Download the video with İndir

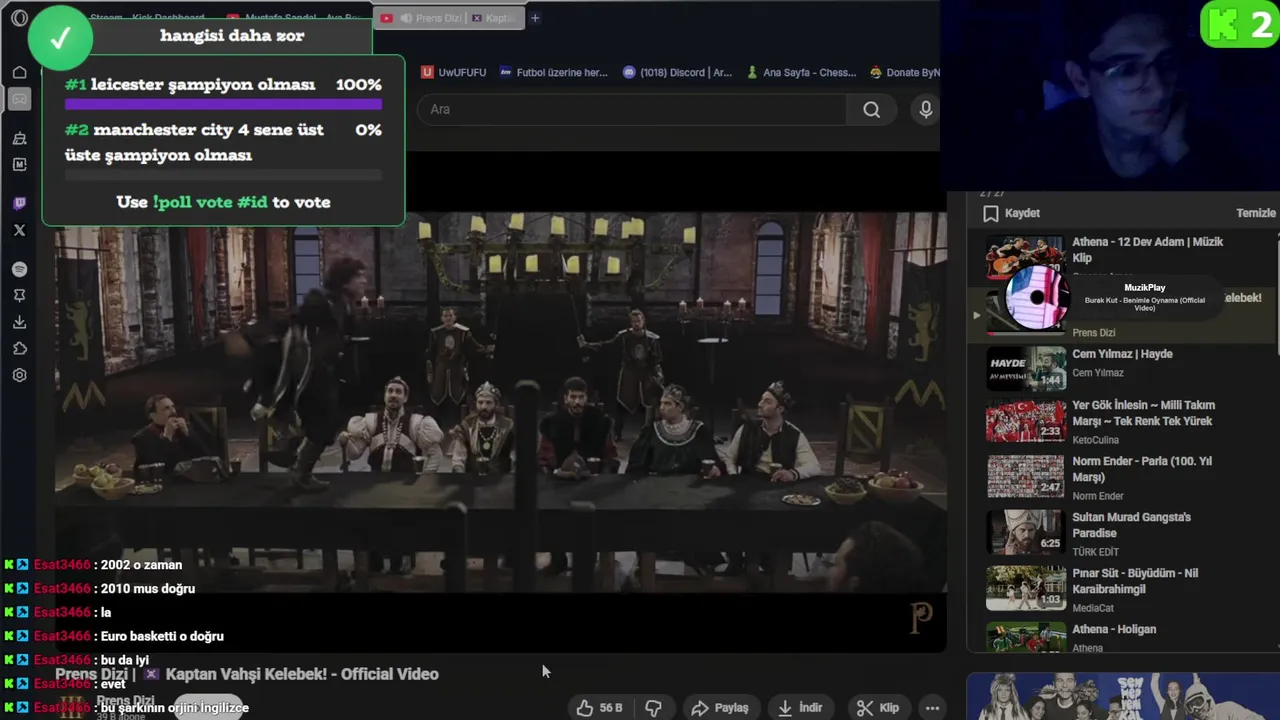pyautogui.click(x=800, y=708)
